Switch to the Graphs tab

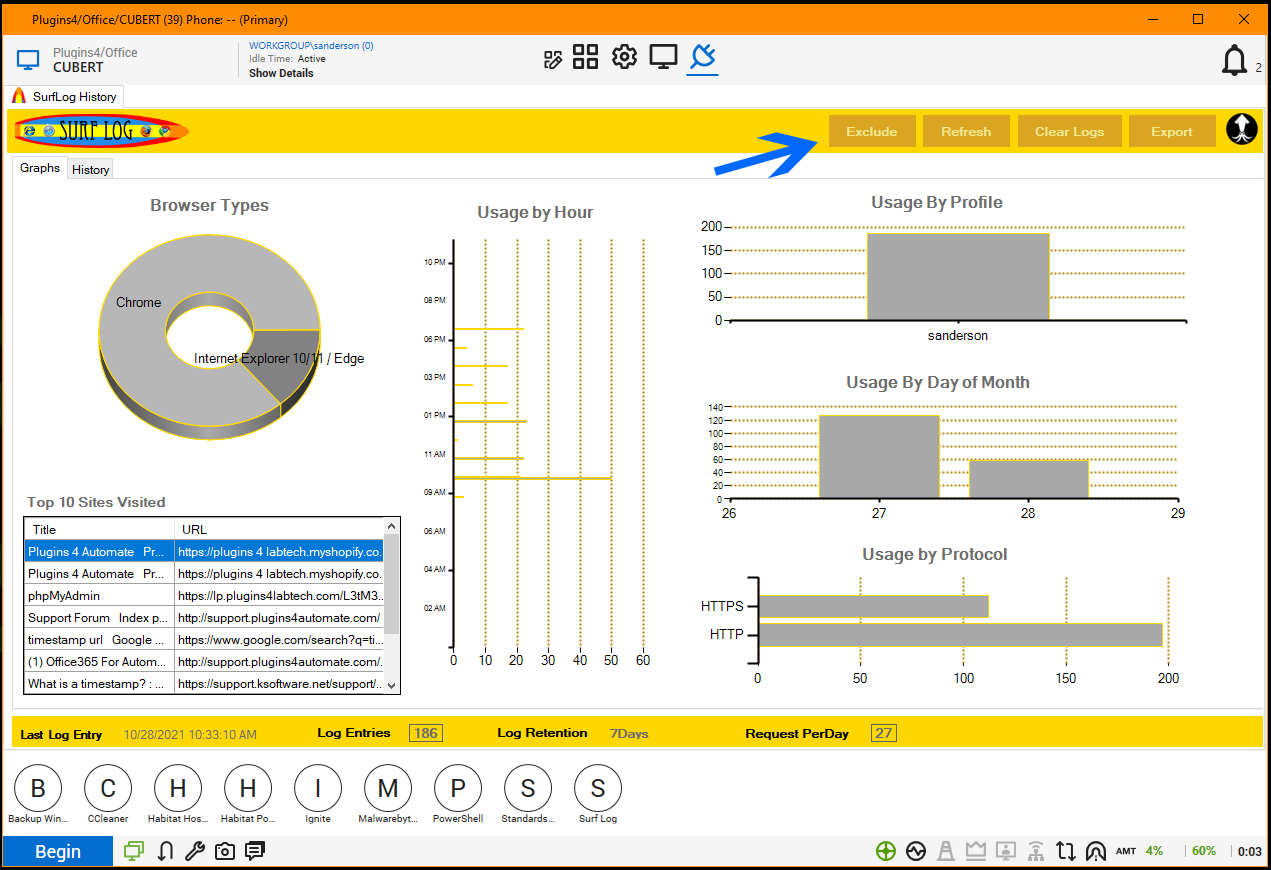coord(40,168)
